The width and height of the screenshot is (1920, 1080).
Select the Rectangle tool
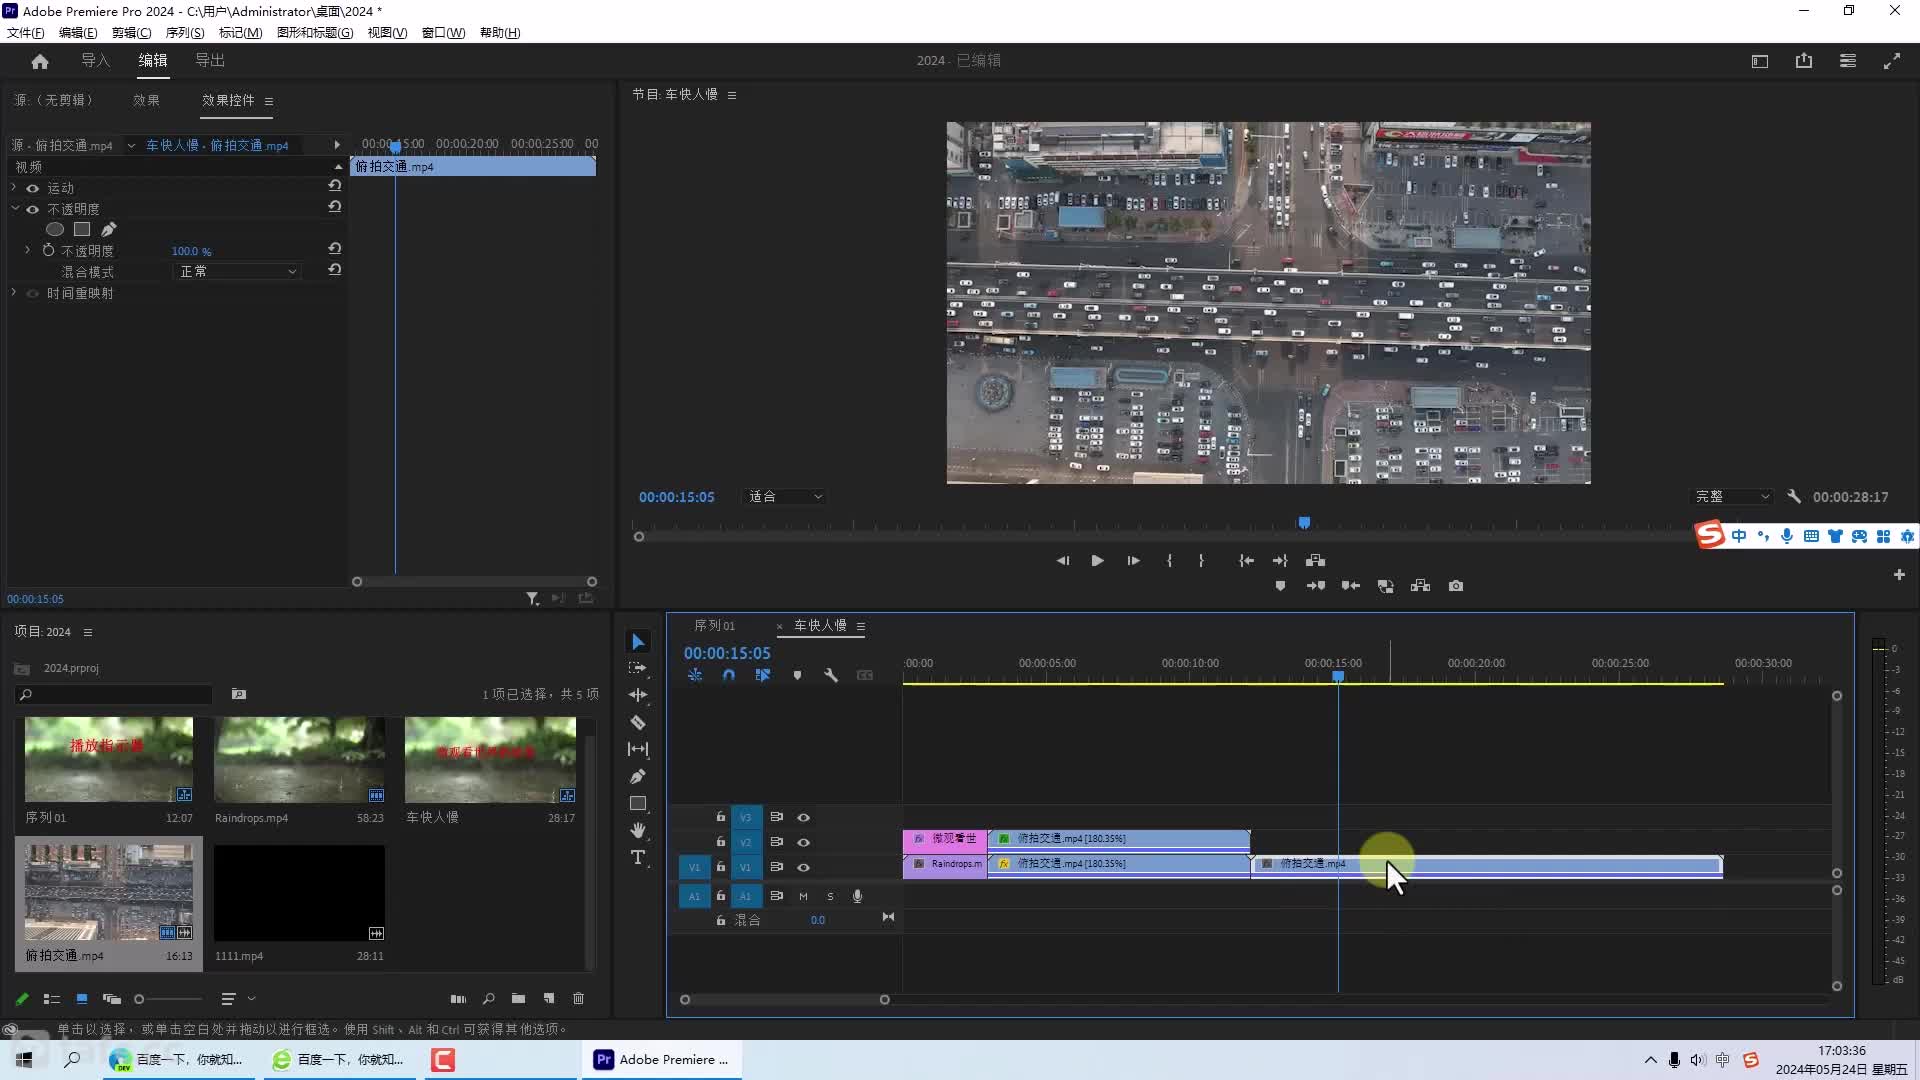pos(638,803)
